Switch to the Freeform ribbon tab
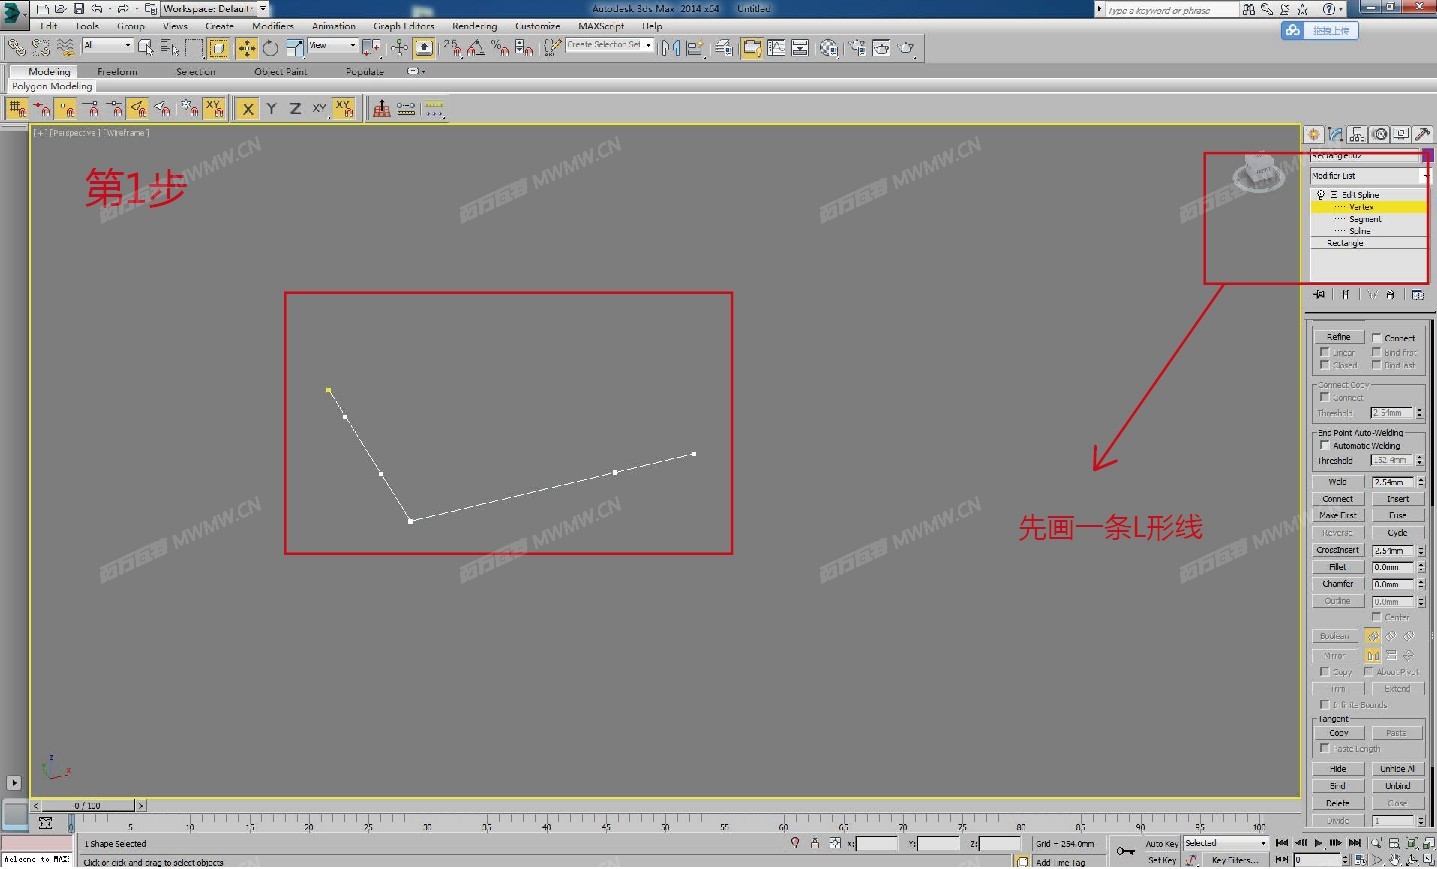Screen dimensions: 1437x869 coord(117,72)
